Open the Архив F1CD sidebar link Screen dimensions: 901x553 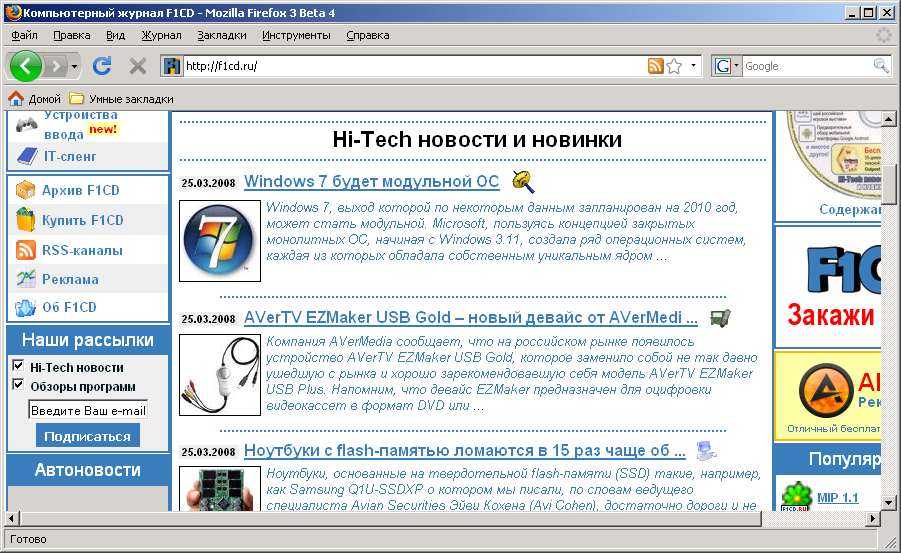point(80,190)
